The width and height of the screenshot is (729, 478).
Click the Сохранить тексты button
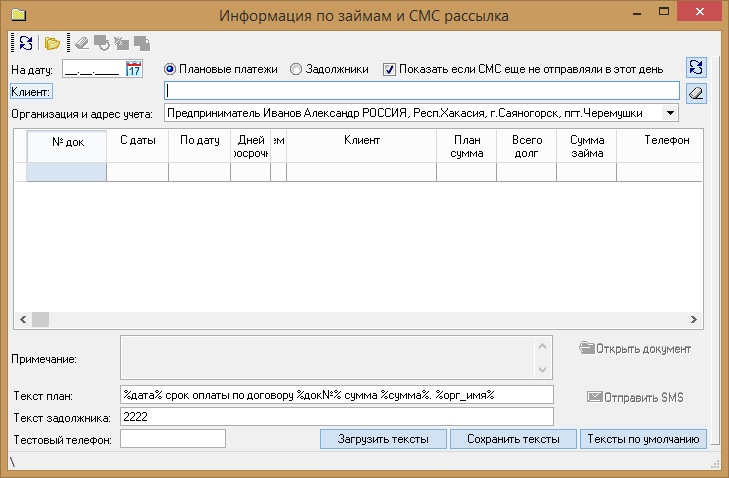coord(513,439)
